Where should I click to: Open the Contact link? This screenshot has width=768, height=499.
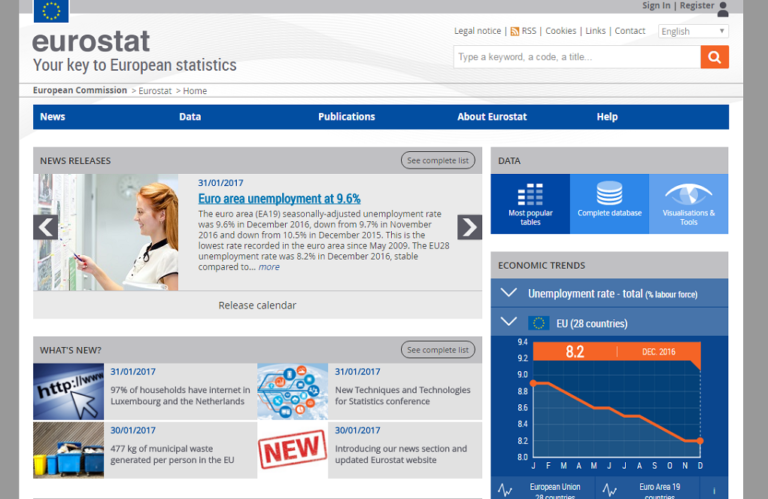(x=629, y=31)
